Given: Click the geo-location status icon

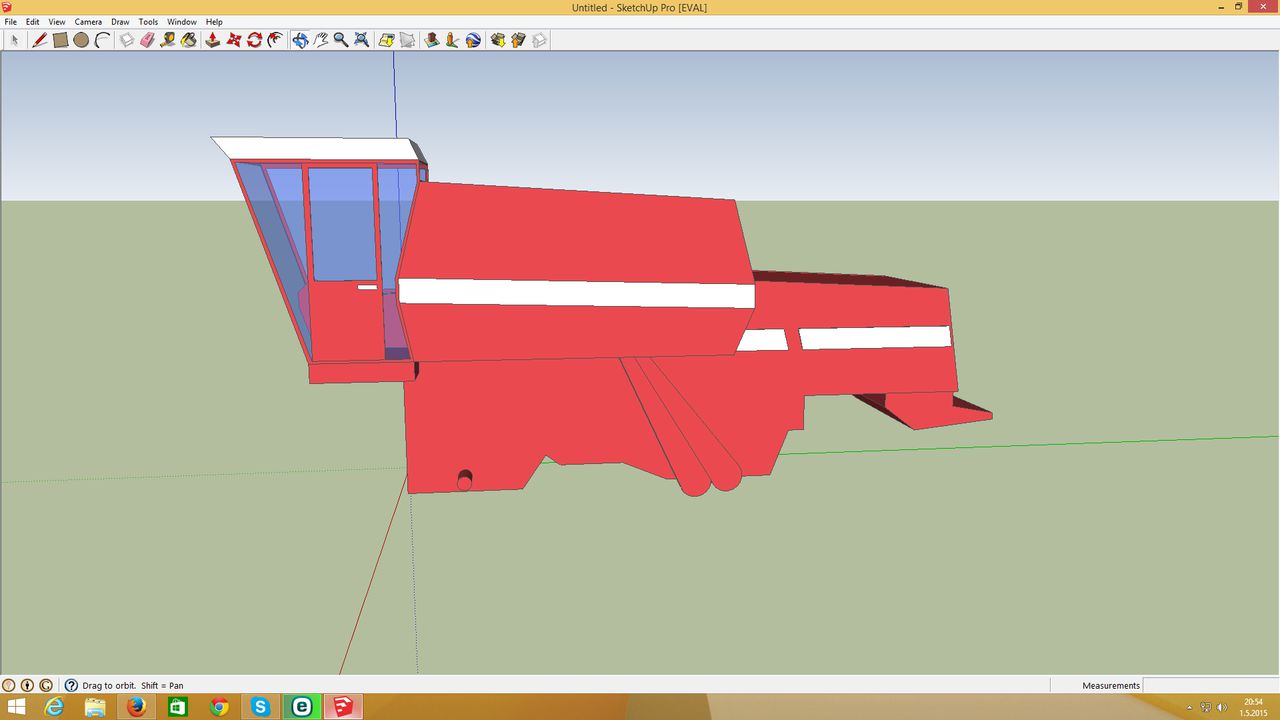Looking at the screenshot, I should [9, 685].
